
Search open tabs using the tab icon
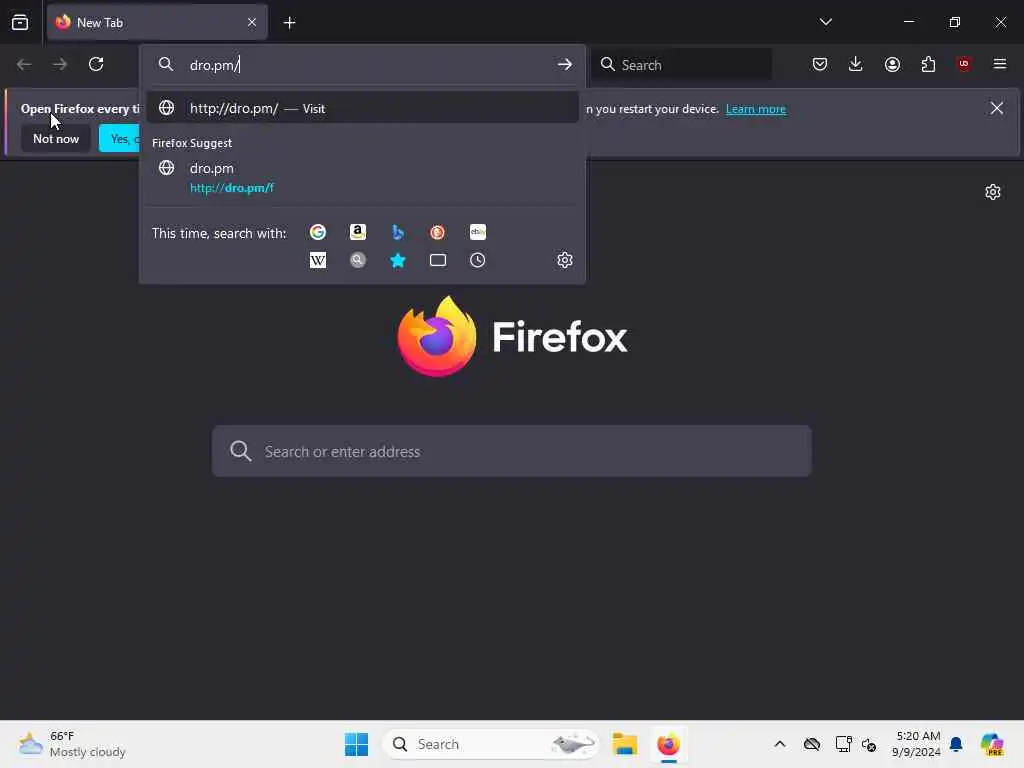coord(438,260)
